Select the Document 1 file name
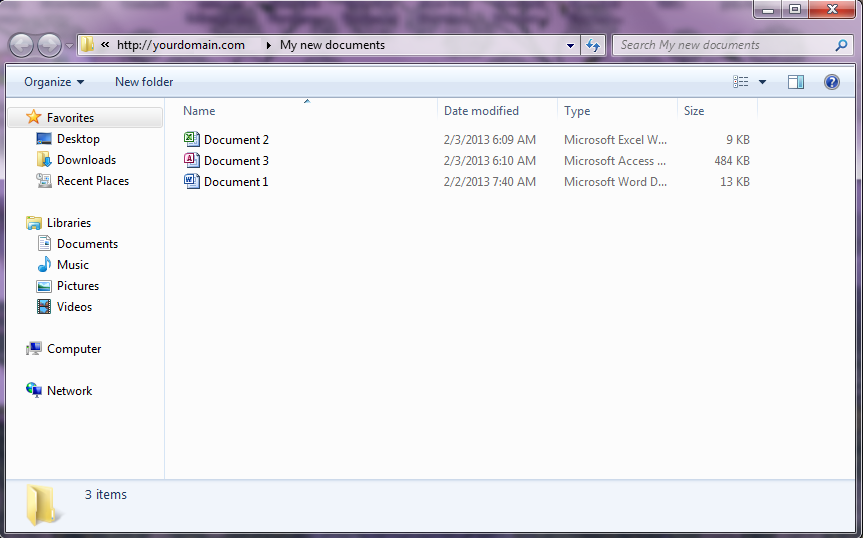This screenshot has height=538, width=863. 236,182
